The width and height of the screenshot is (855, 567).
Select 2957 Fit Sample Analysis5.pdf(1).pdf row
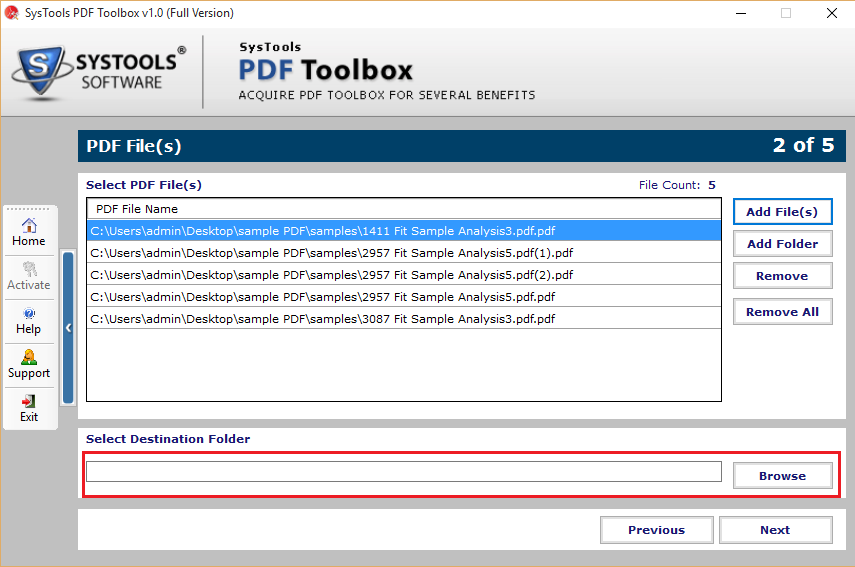[x=404, y=252]
